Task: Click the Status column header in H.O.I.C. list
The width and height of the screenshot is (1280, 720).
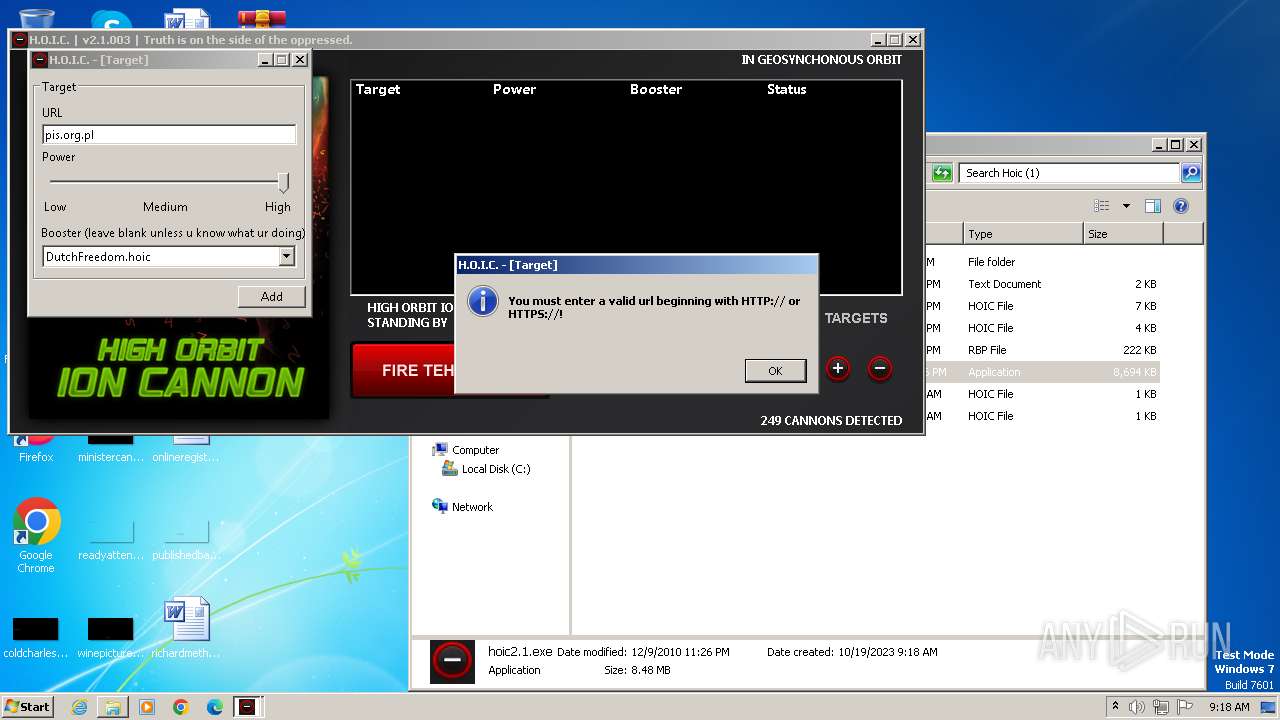Action: pos(786,89)
